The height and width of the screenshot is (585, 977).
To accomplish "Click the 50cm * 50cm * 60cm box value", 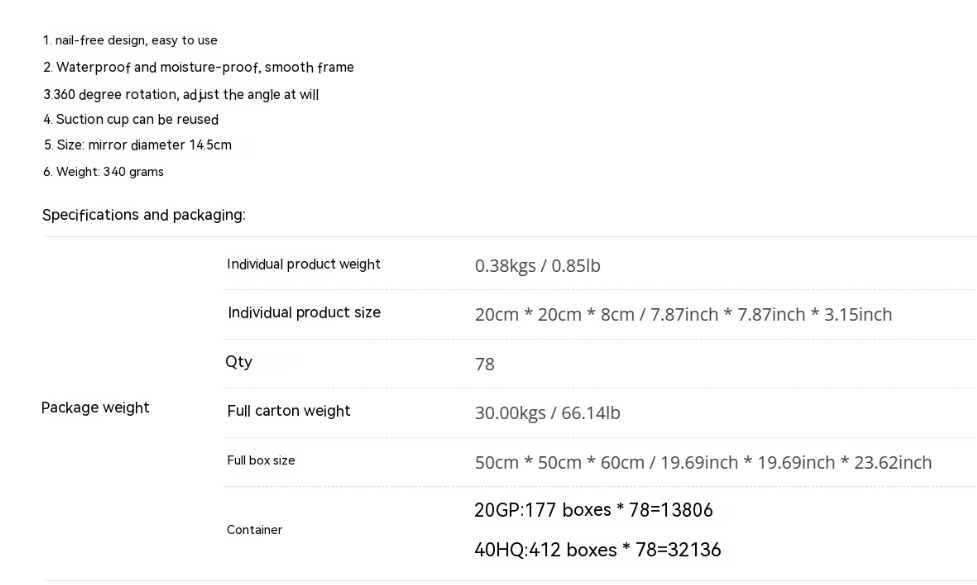I will [x=703, y=463].
